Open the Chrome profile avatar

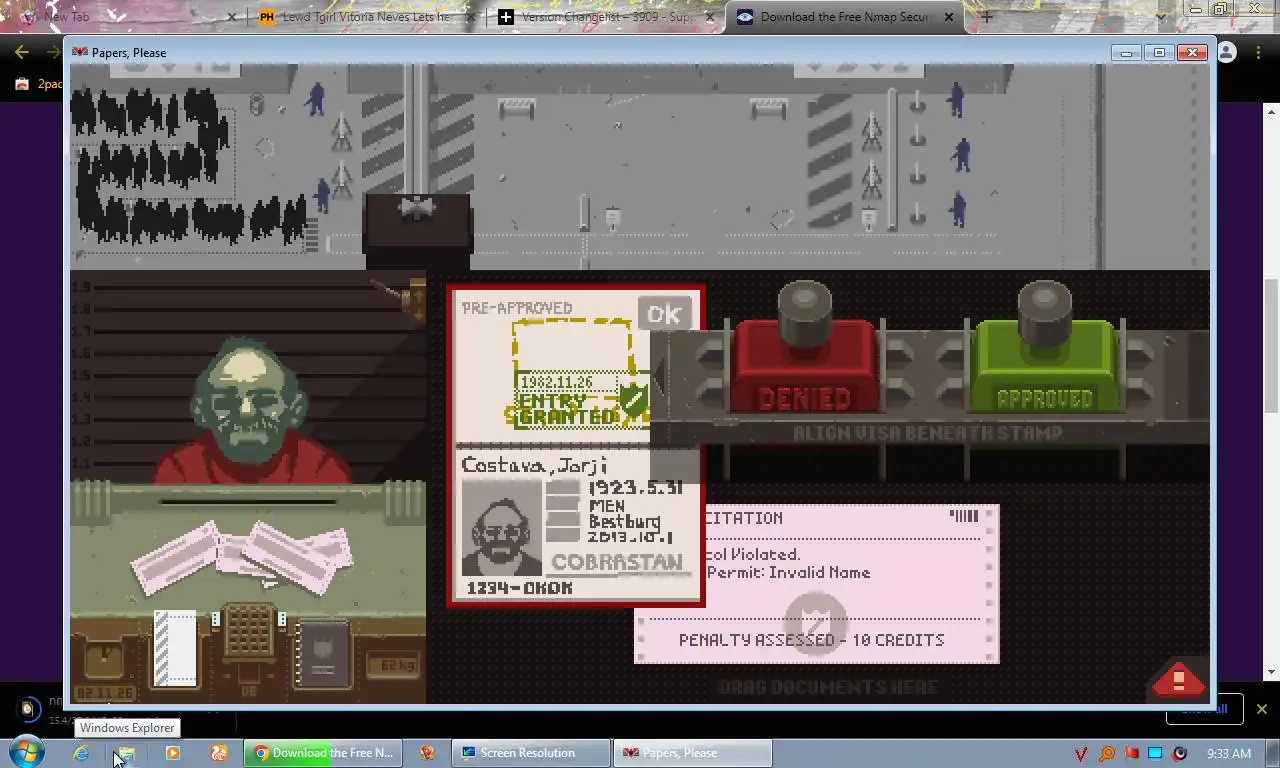[x=1227, y=52]
